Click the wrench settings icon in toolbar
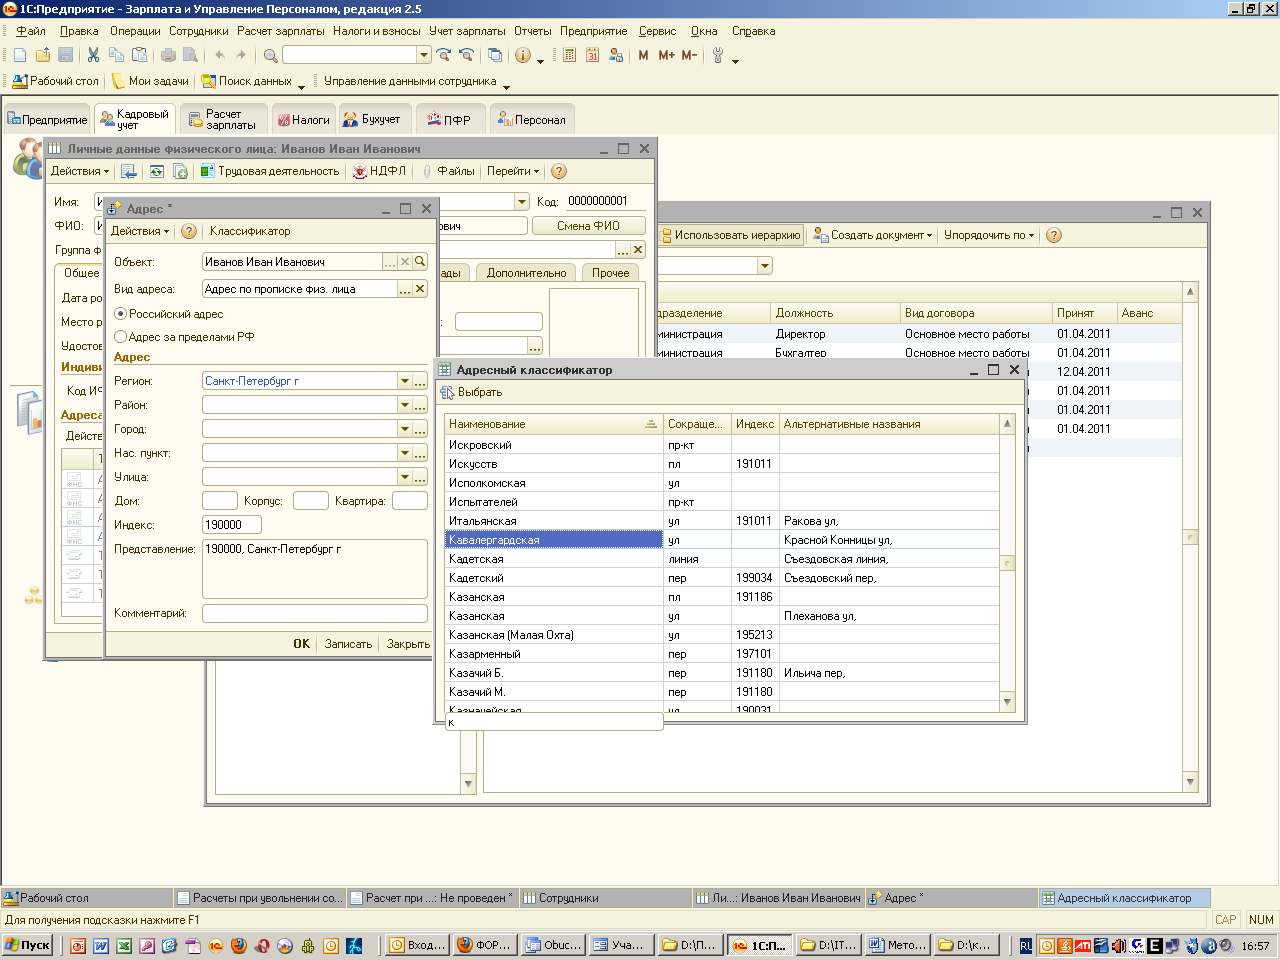This screenshot has height=960, width=1280. click(x=718, y=55)
